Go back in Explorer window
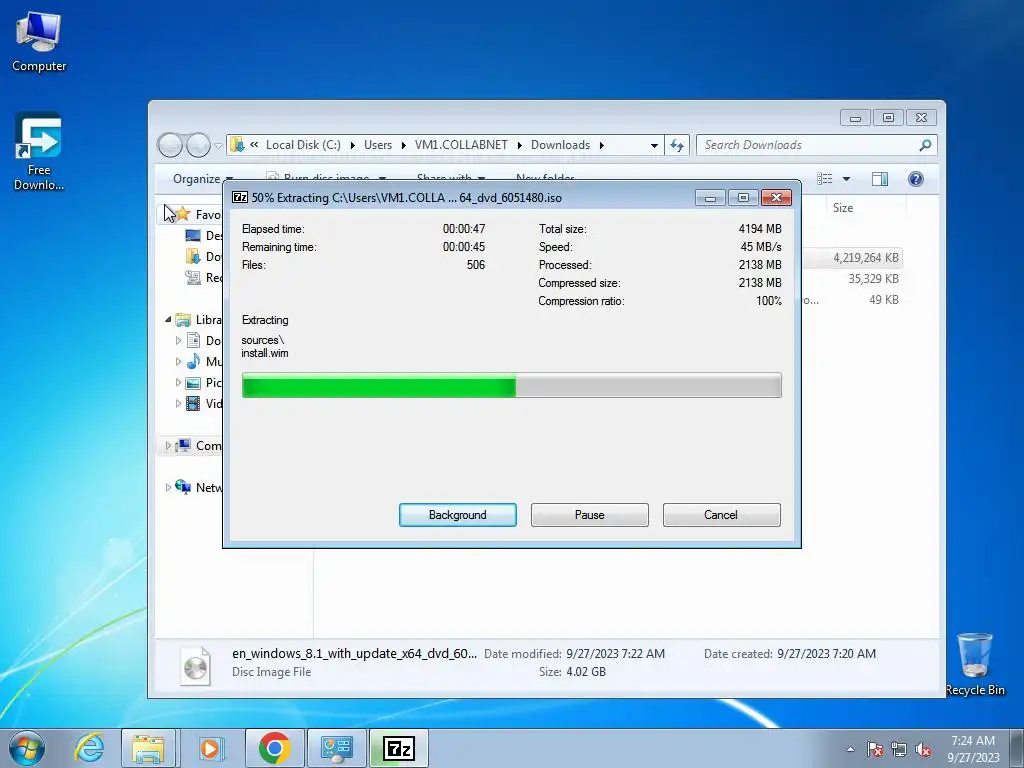The width and height of the screenshot is (1024, 768). point(170,145)
